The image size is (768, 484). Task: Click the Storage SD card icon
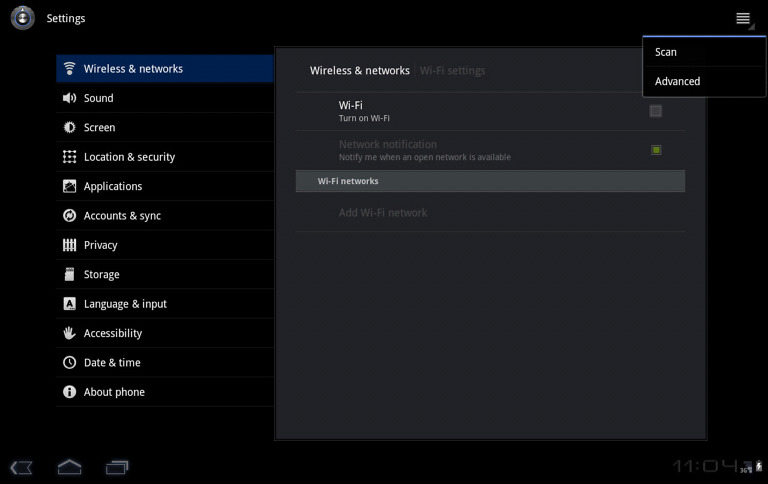69,274
